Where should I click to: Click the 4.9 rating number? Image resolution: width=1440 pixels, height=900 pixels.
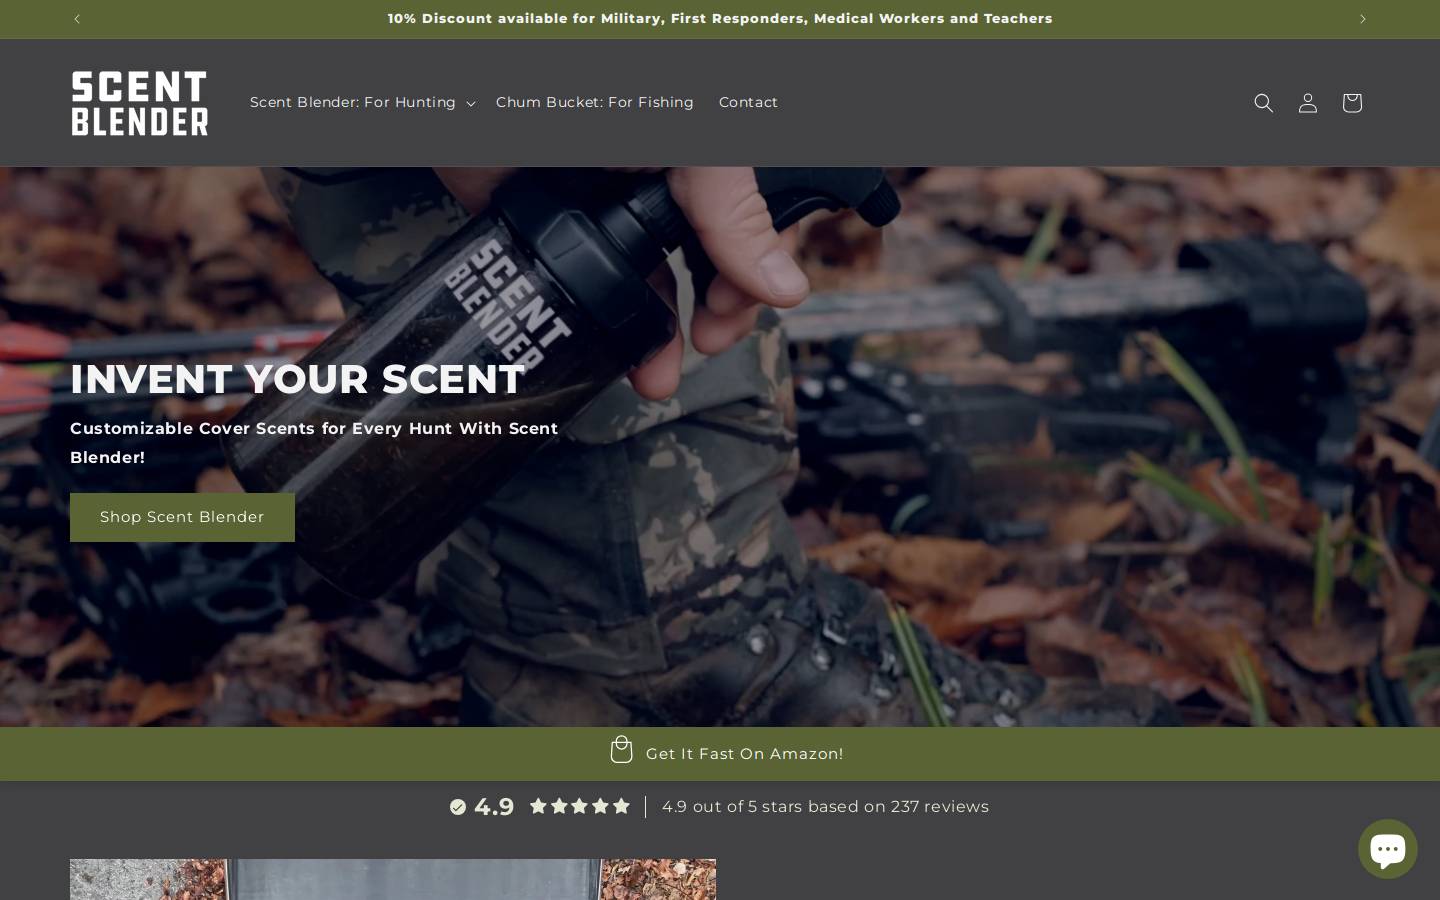point(494,807)
